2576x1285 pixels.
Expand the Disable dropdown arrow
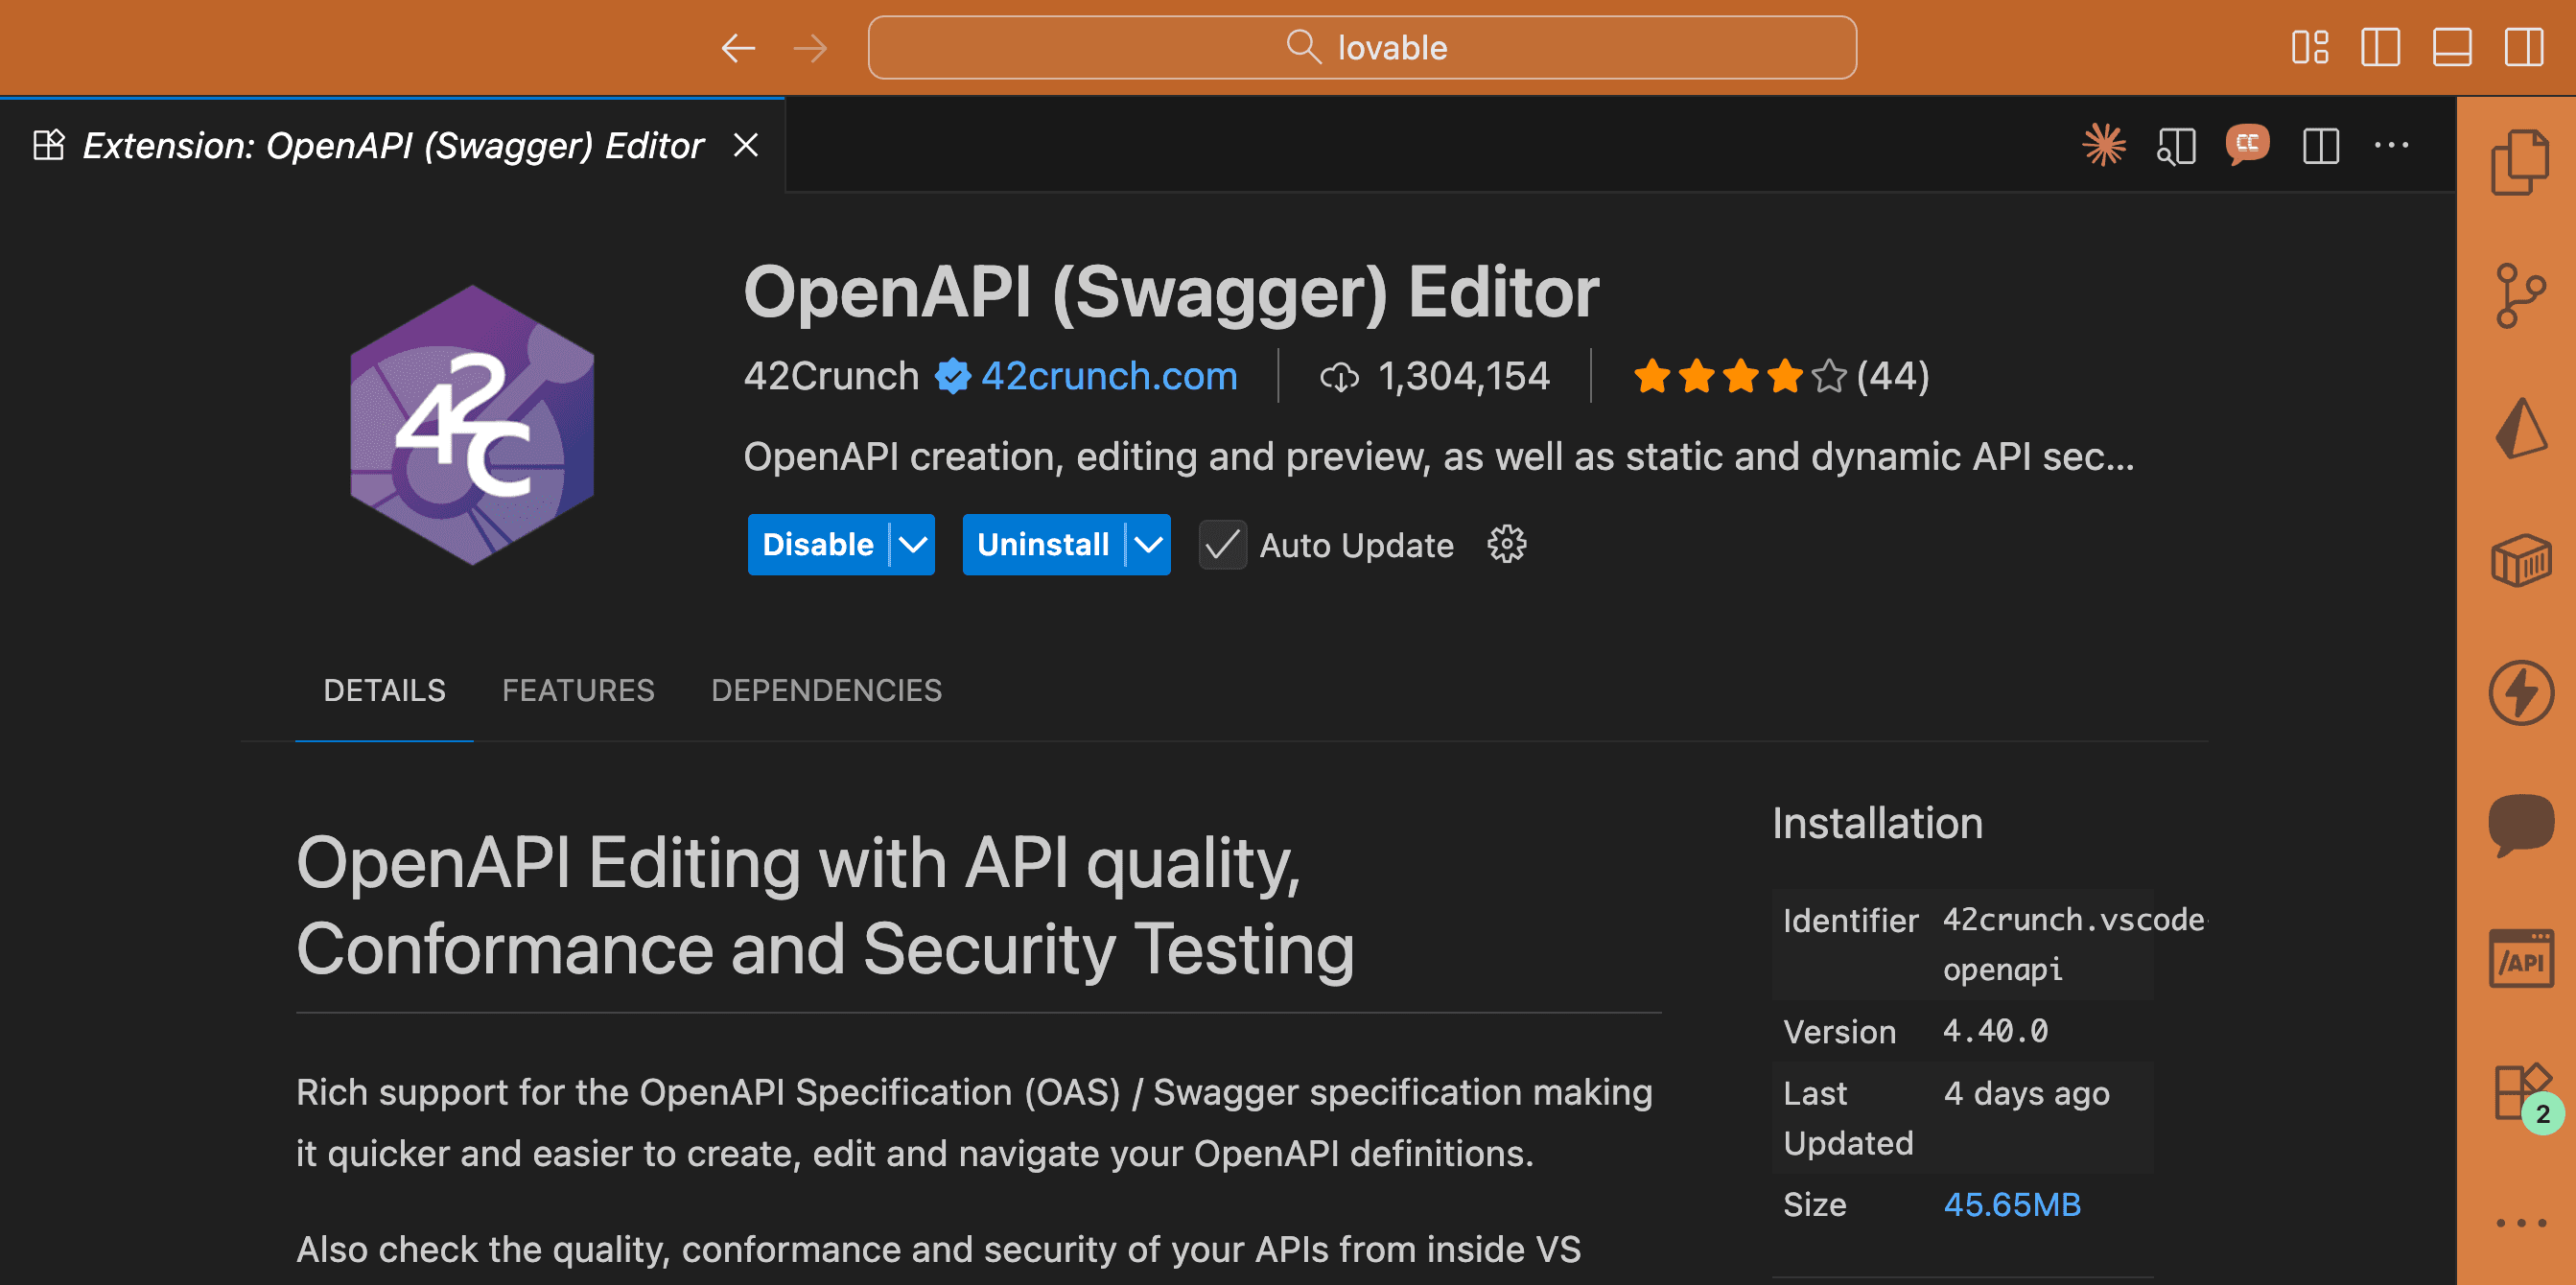tap(912, 544)
